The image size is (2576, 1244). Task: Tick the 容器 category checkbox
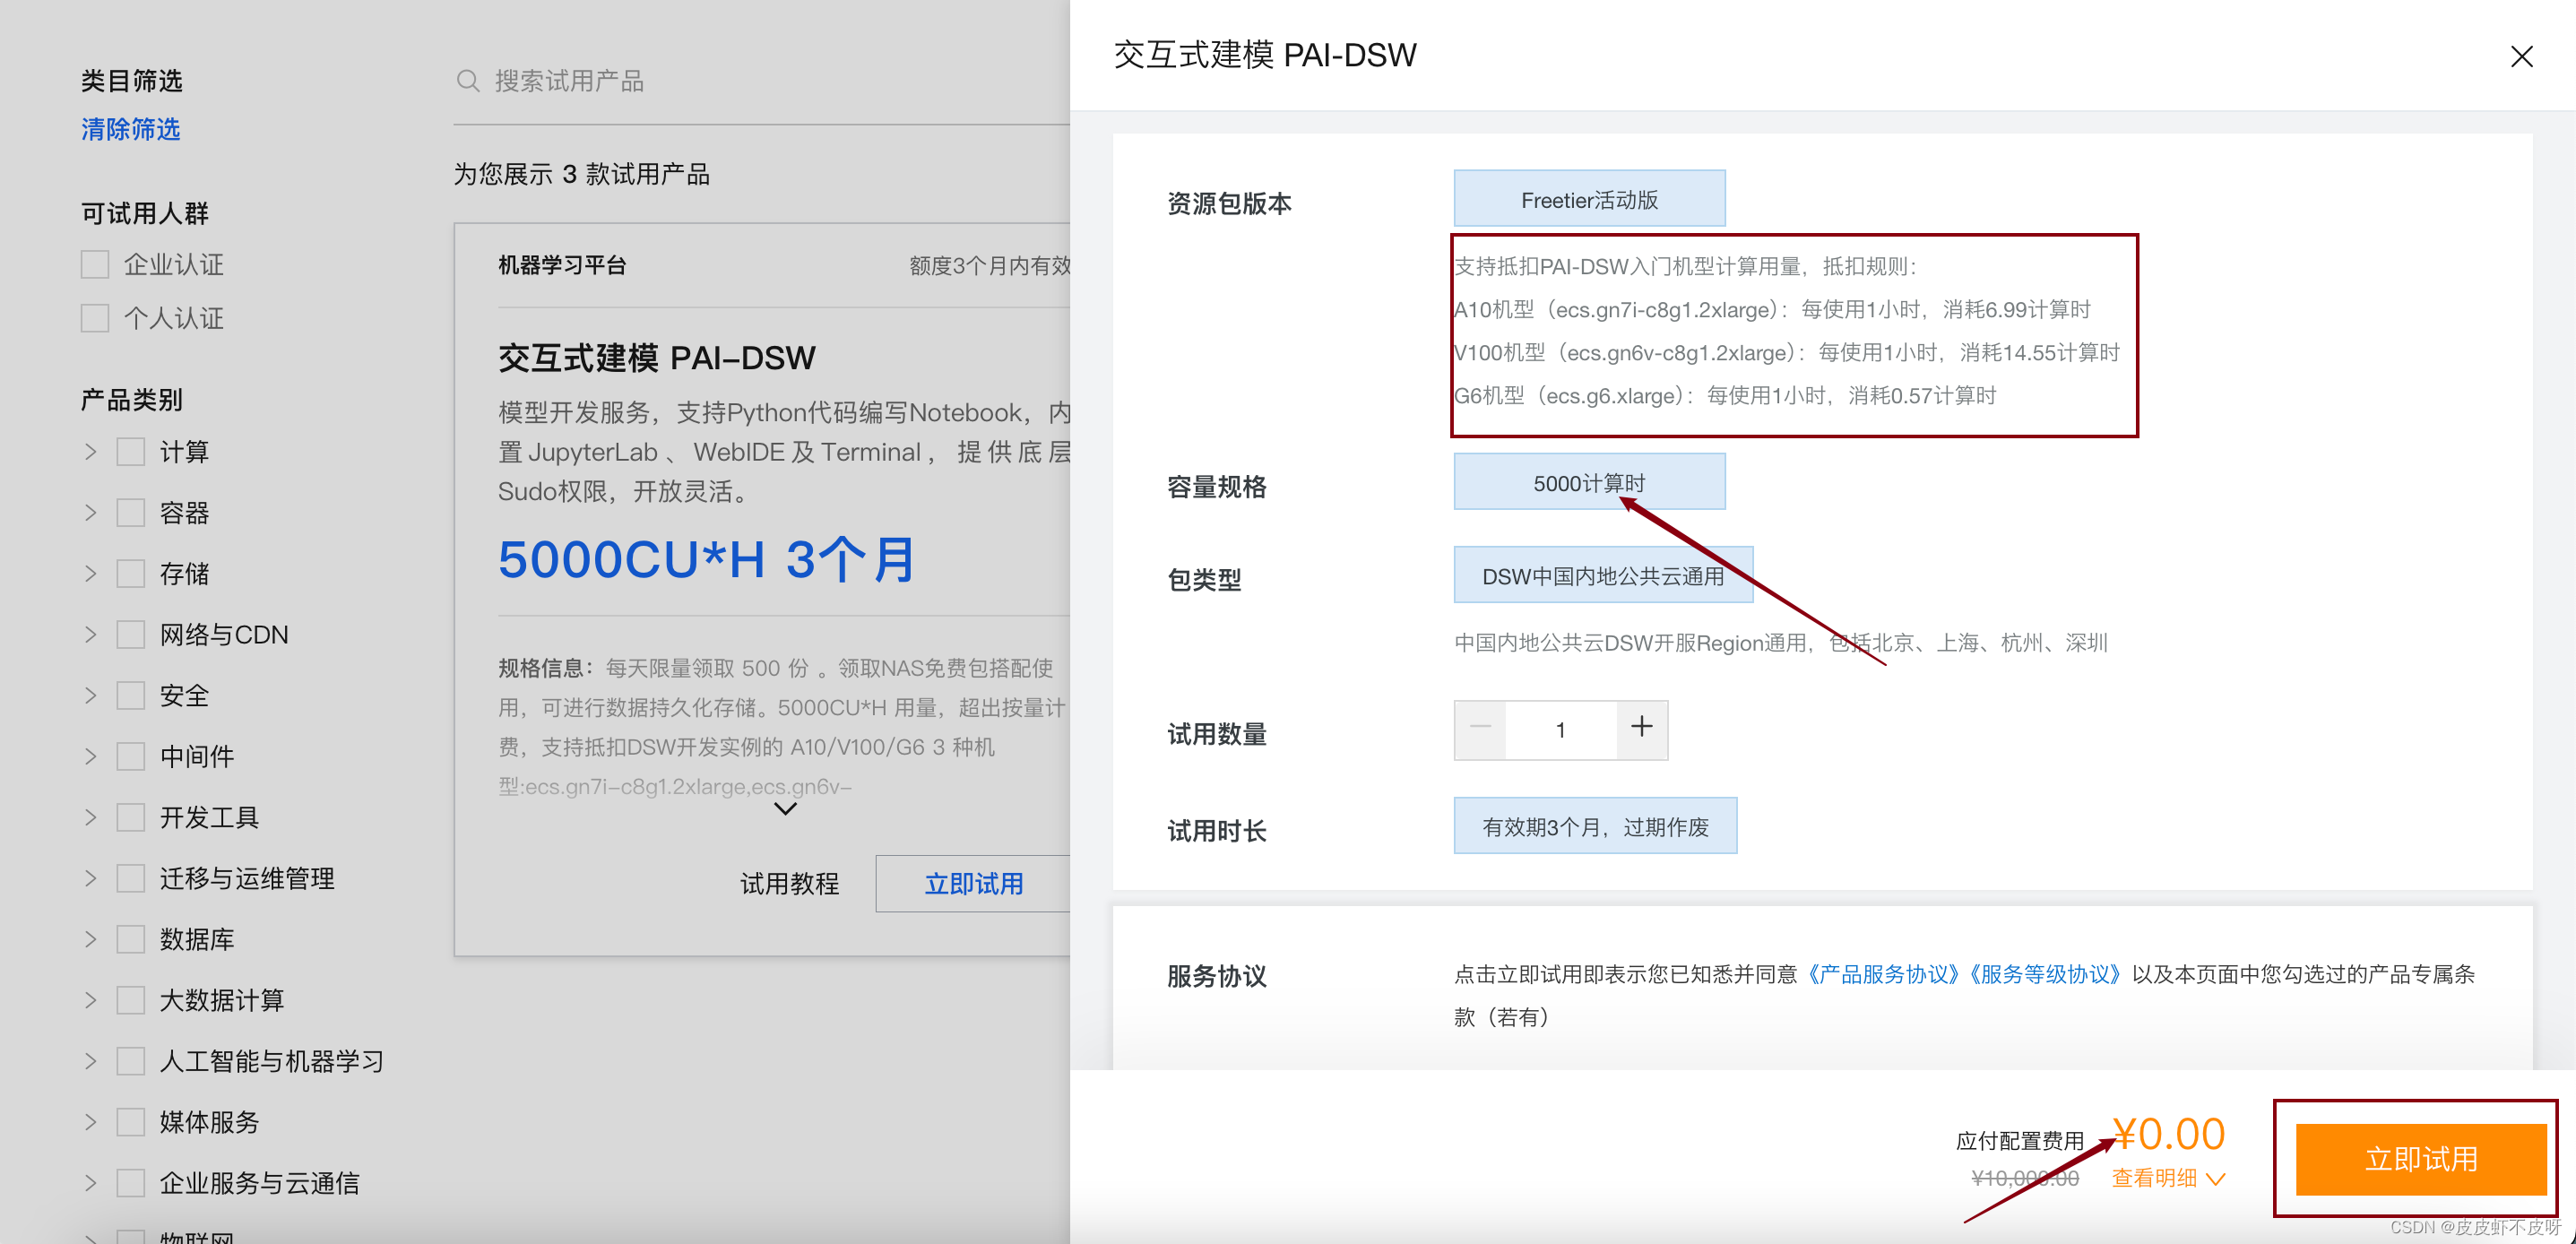tap(131, 513)
